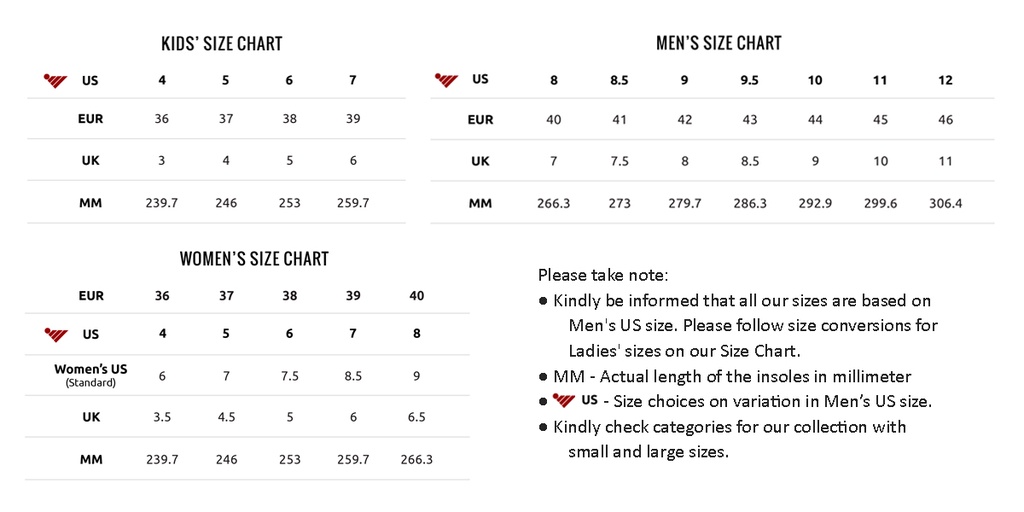Viewport: 1024px width, 512px height.
Task: Click men's EUR size 46 cell
Action: point(945,120)
